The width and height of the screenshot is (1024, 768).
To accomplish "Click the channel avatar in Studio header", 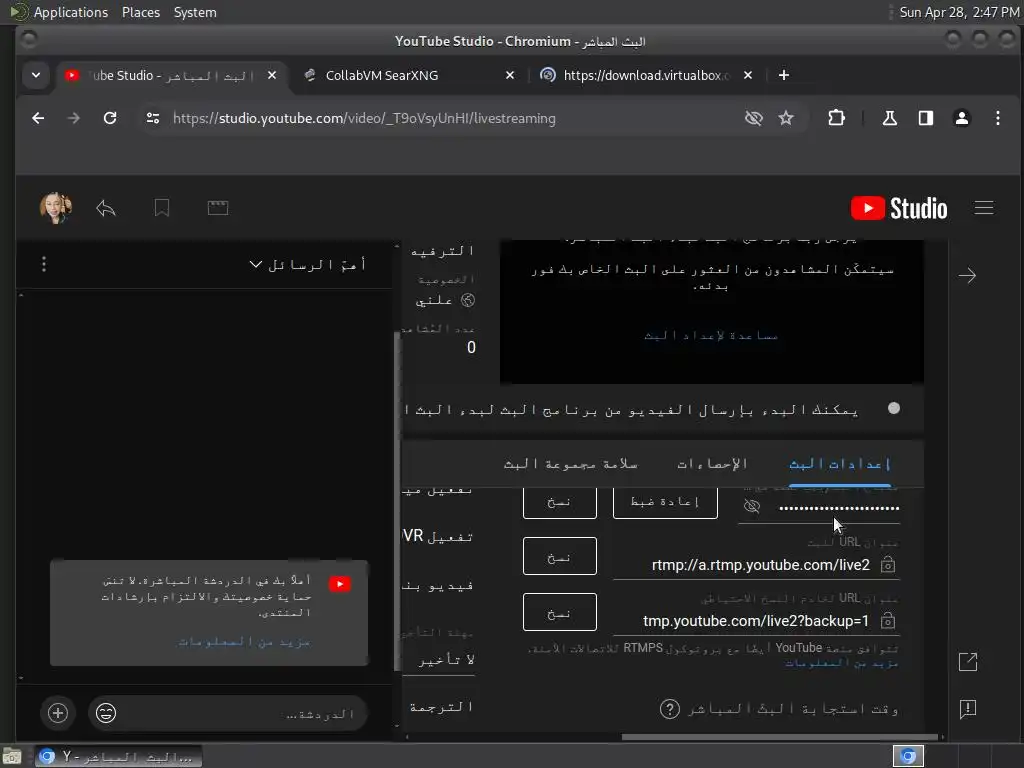I will (x=56, y=208).
